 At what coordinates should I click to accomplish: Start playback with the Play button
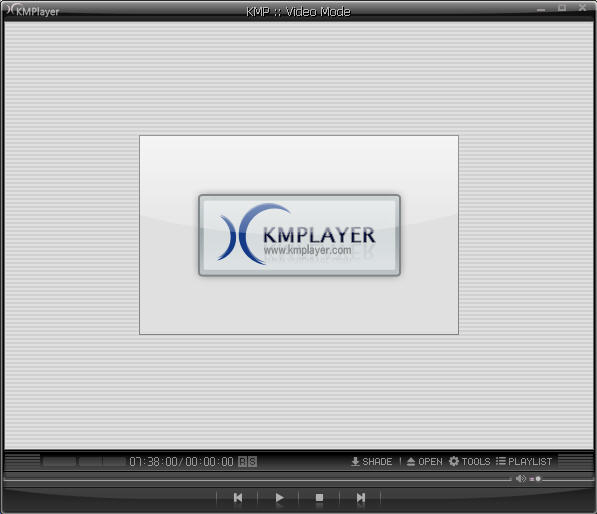pos(279,497)
